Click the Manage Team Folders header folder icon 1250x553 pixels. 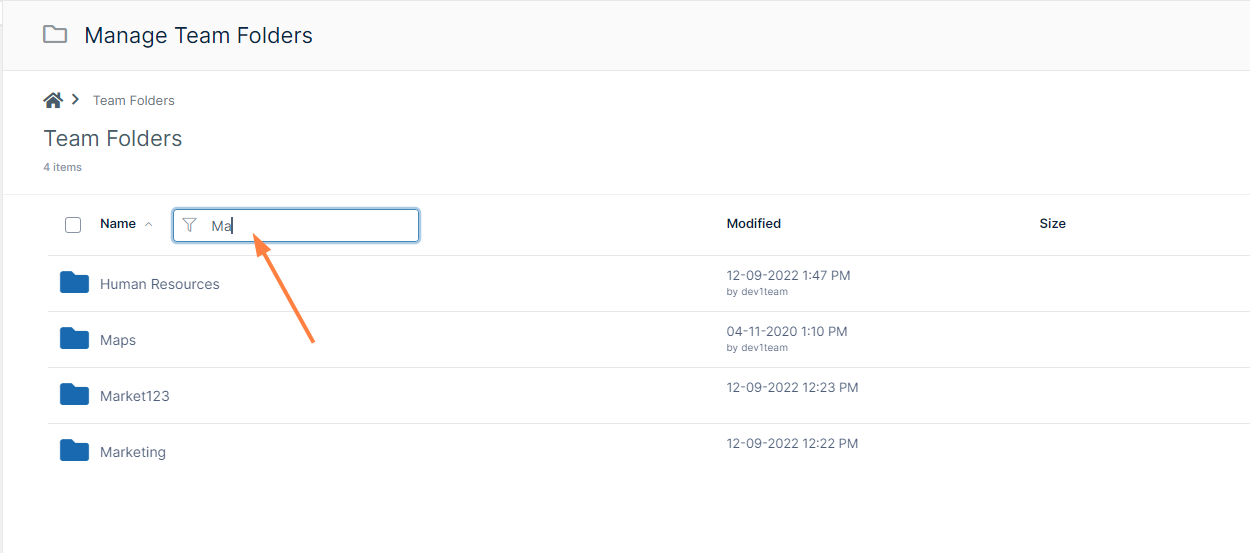click(55, 35)
